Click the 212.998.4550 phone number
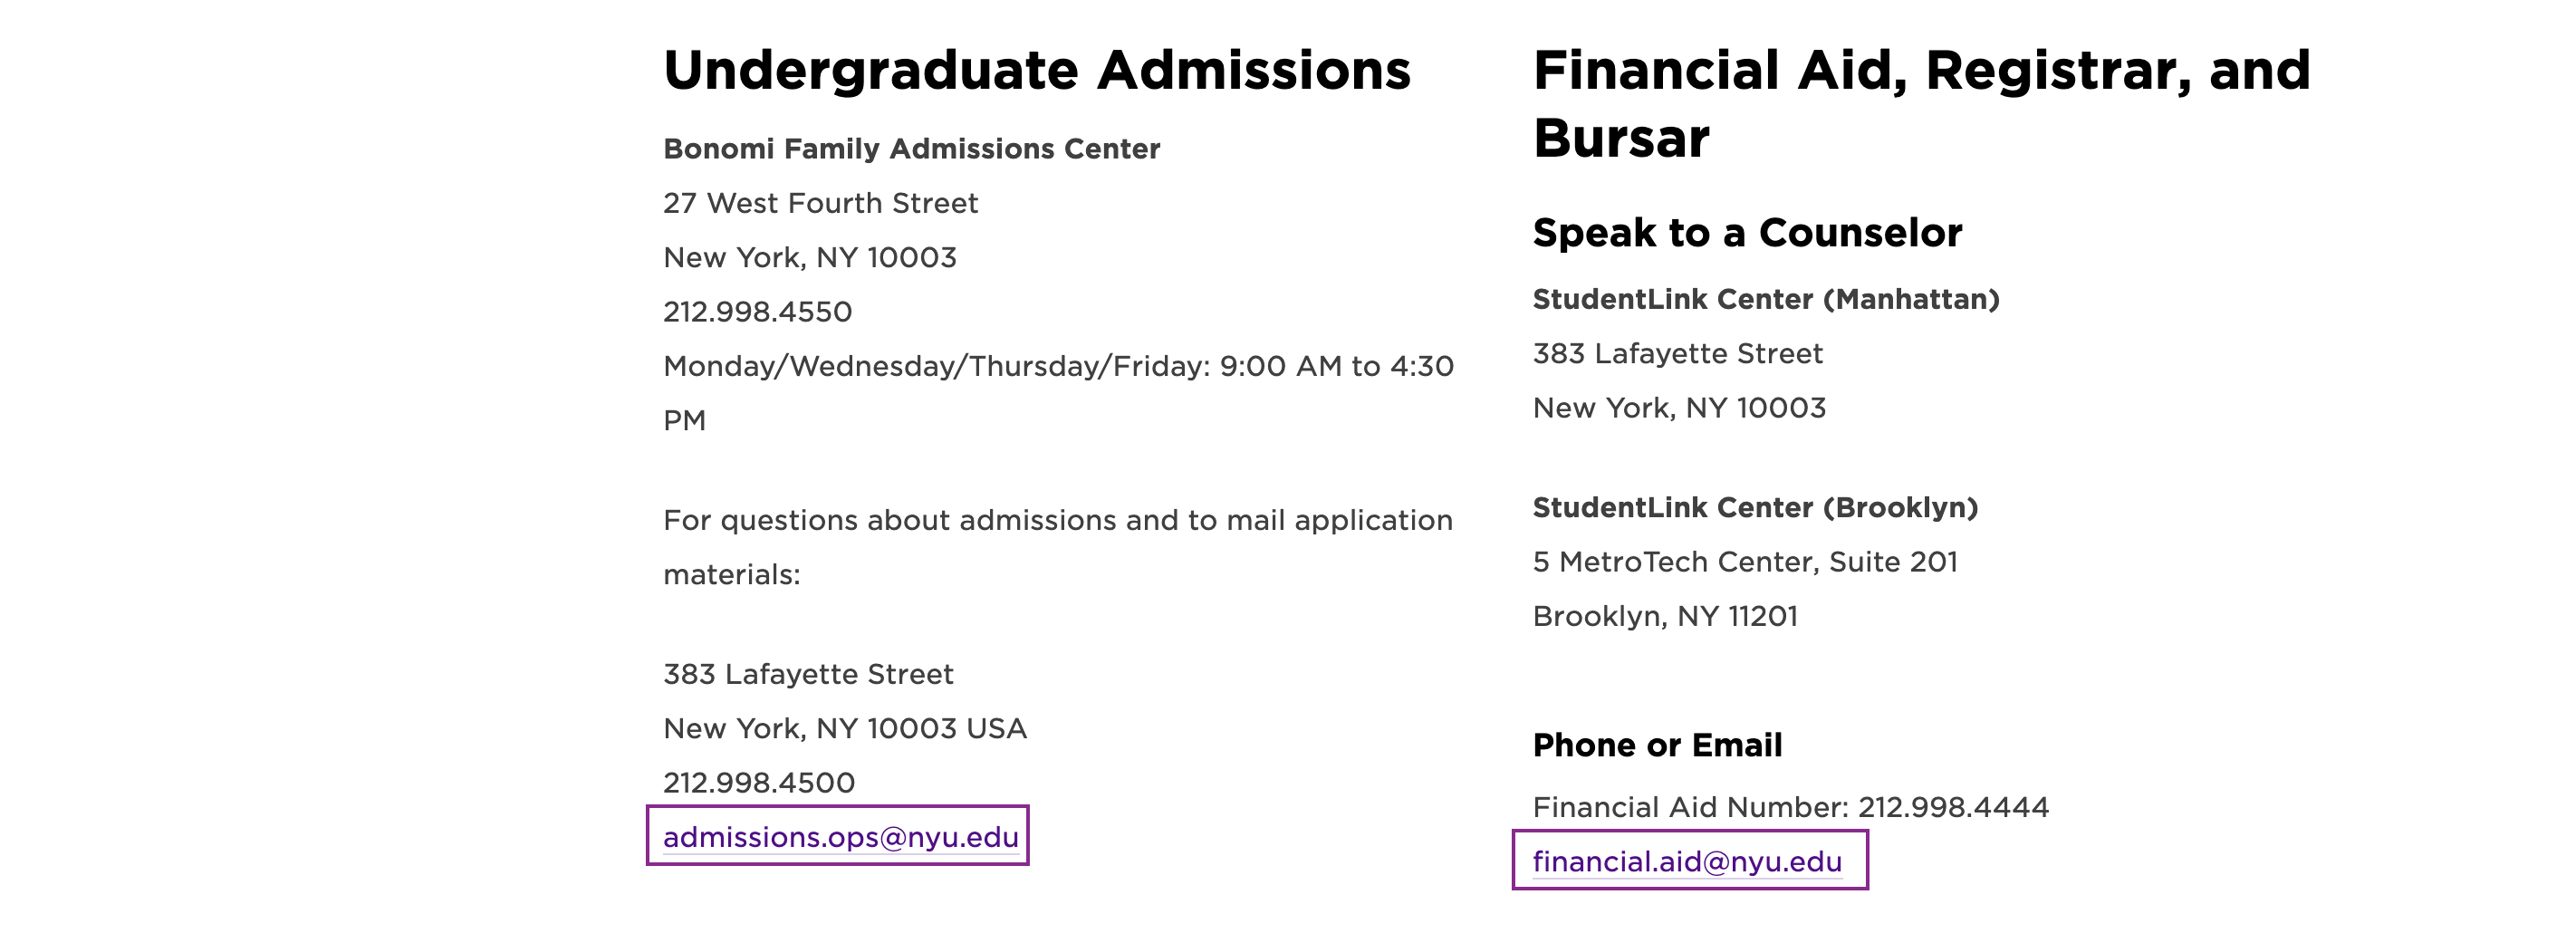 [x=757, y=312]
